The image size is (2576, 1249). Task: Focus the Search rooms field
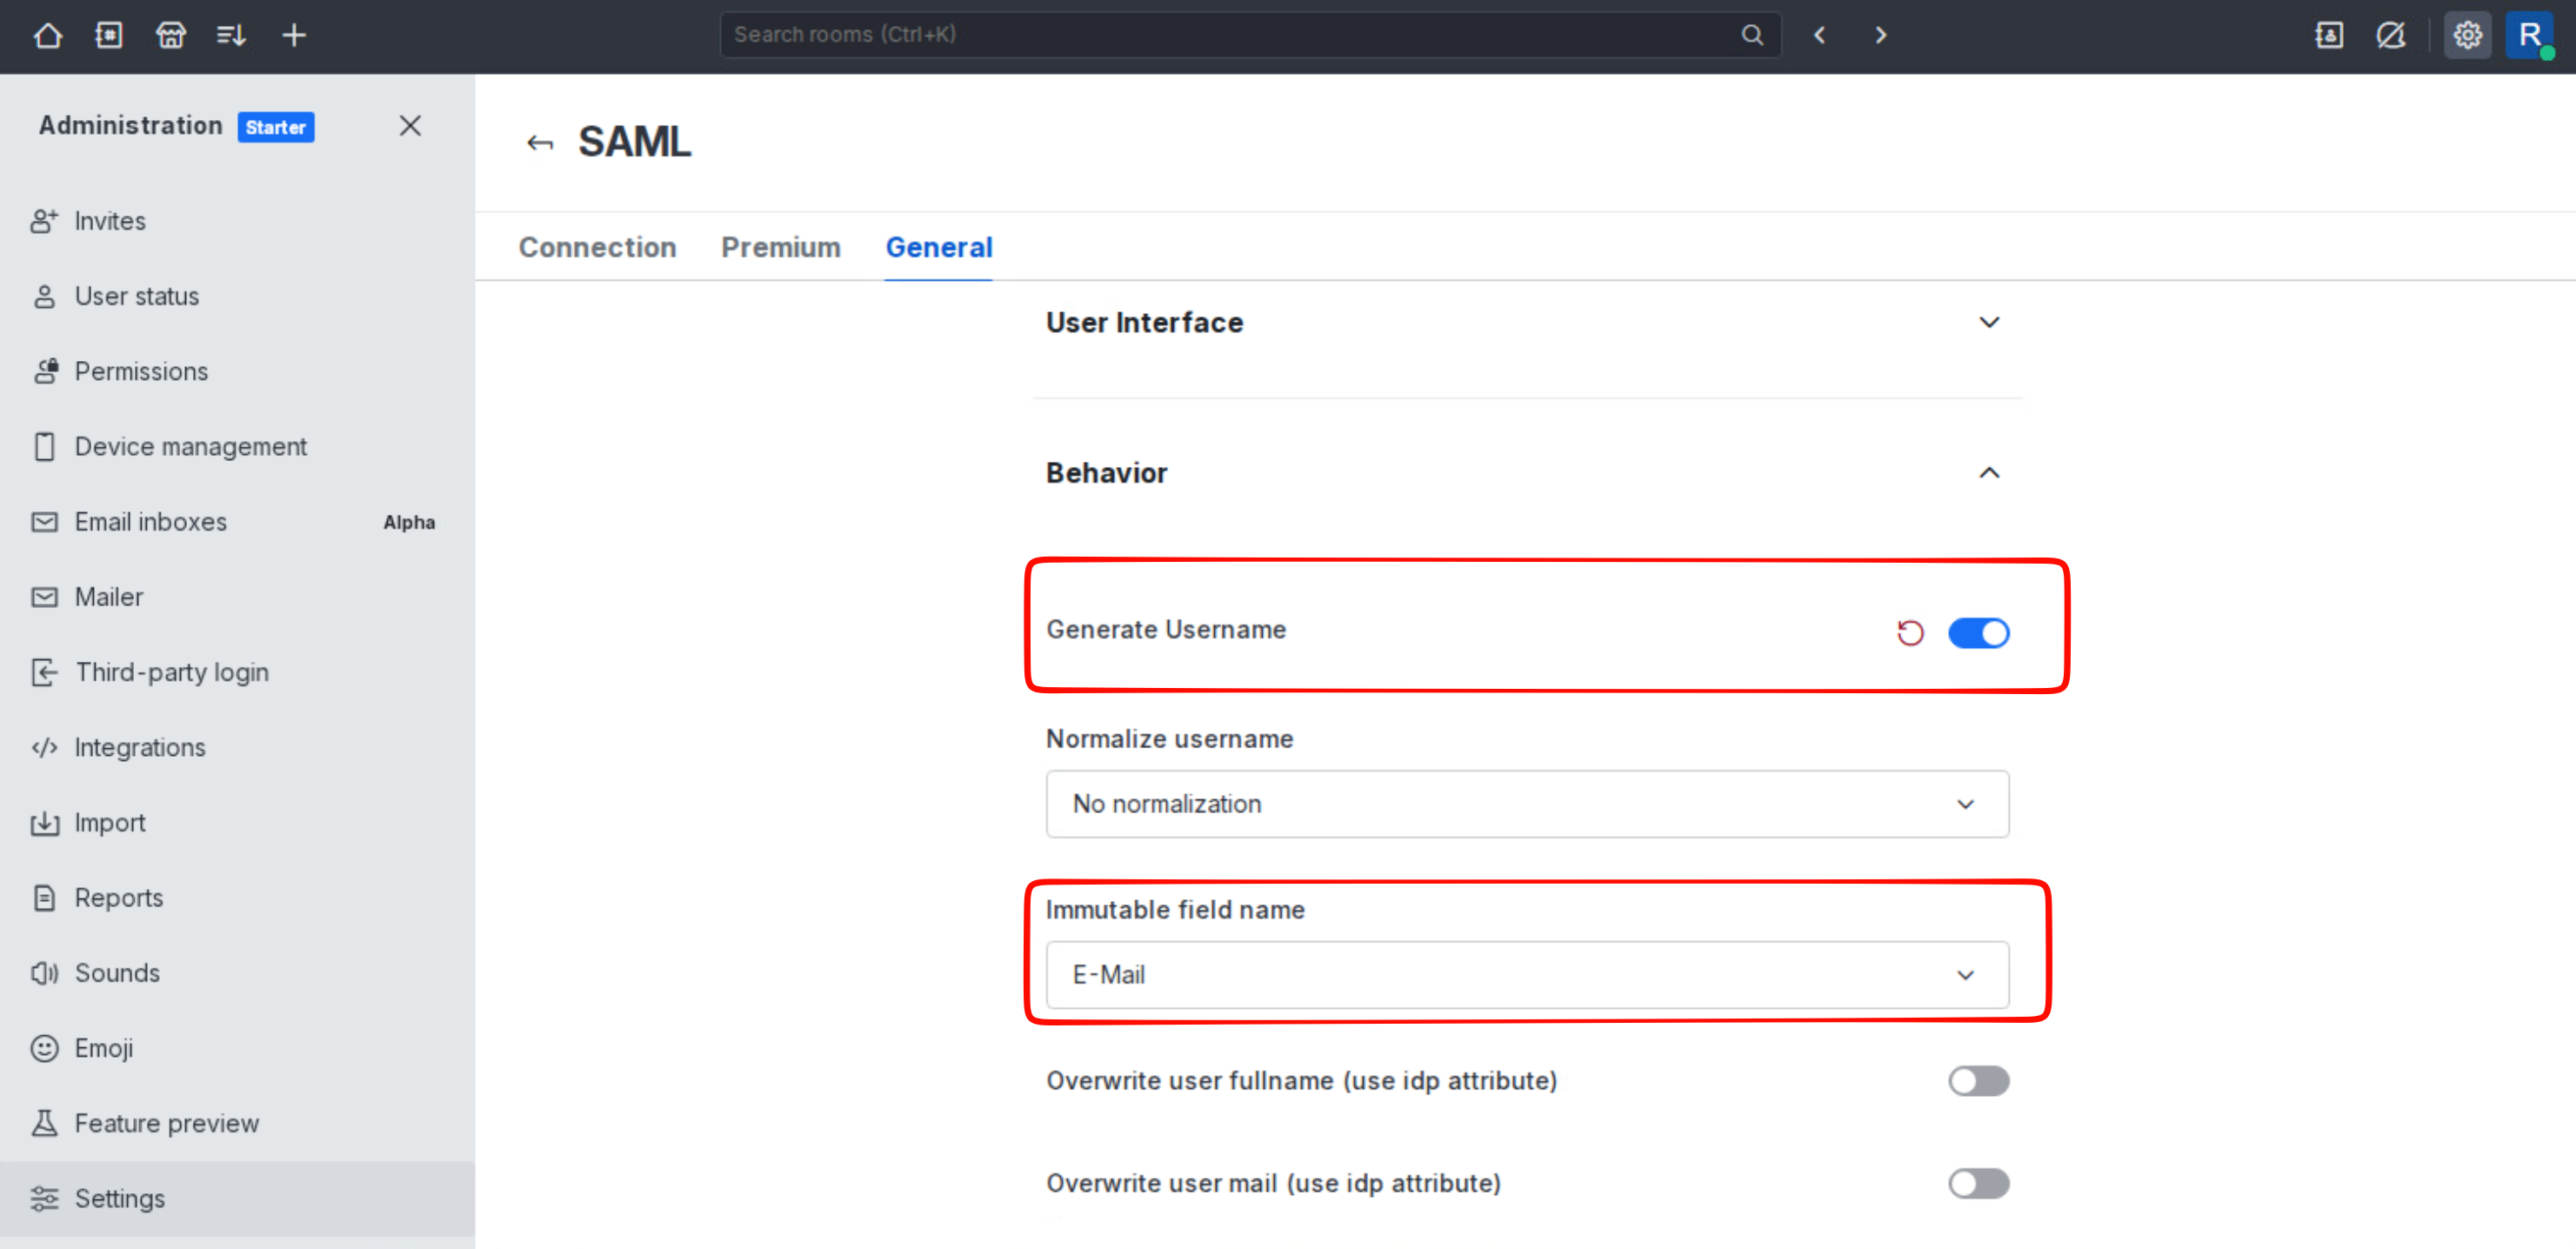[x=1250, y=35]
